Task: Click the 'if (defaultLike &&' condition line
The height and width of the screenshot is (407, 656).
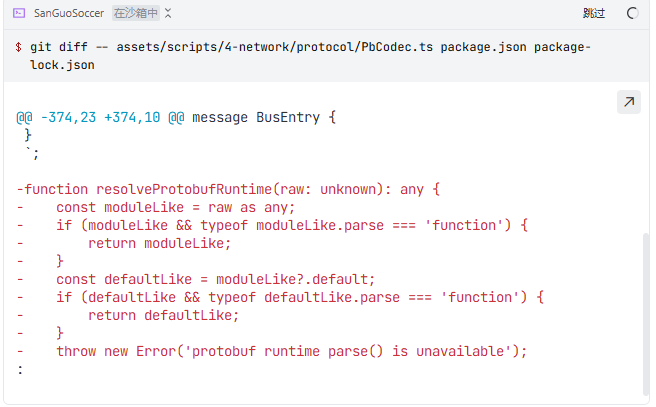Action: pos(298,297)
